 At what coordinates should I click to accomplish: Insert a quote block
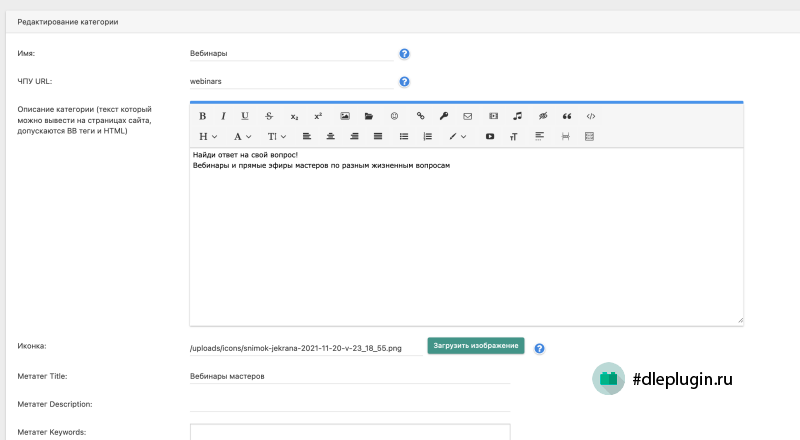[567, 116]
